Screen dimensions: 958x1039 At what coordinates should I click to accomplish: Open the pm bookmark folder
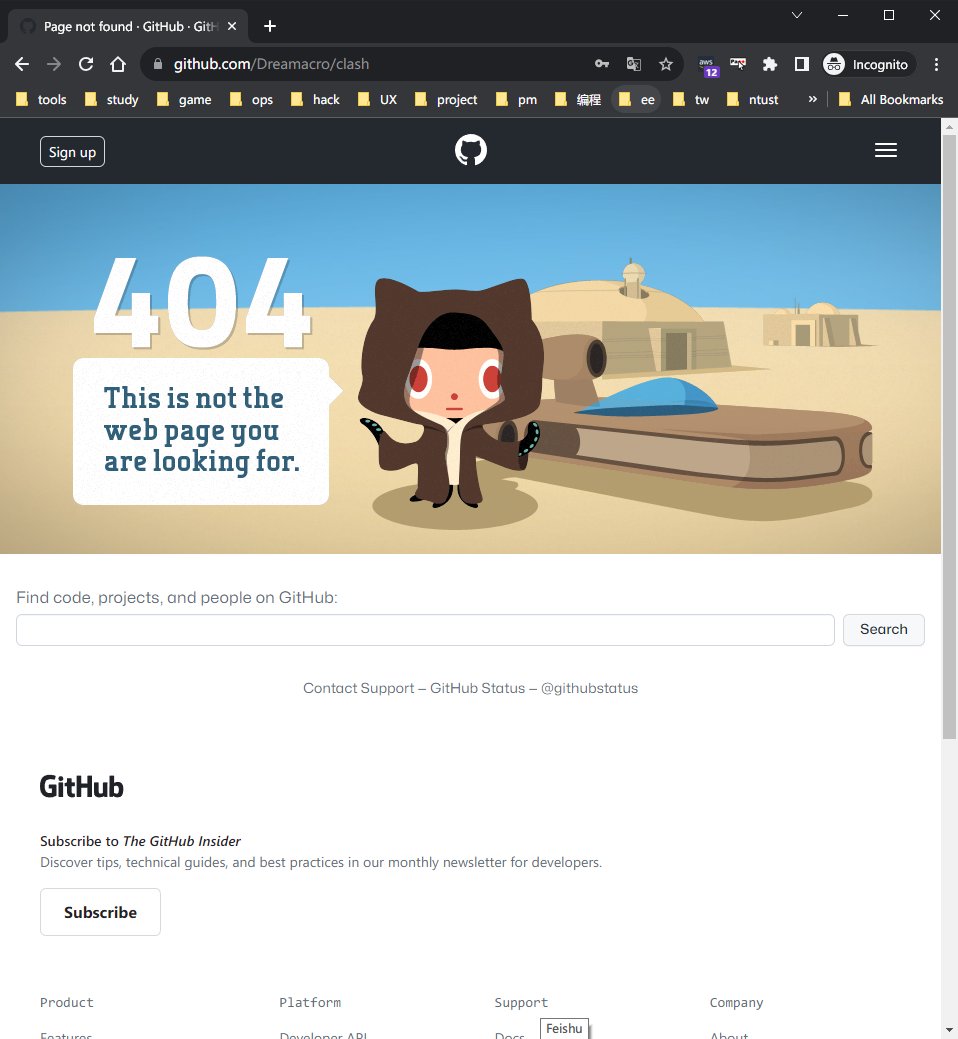517,99
